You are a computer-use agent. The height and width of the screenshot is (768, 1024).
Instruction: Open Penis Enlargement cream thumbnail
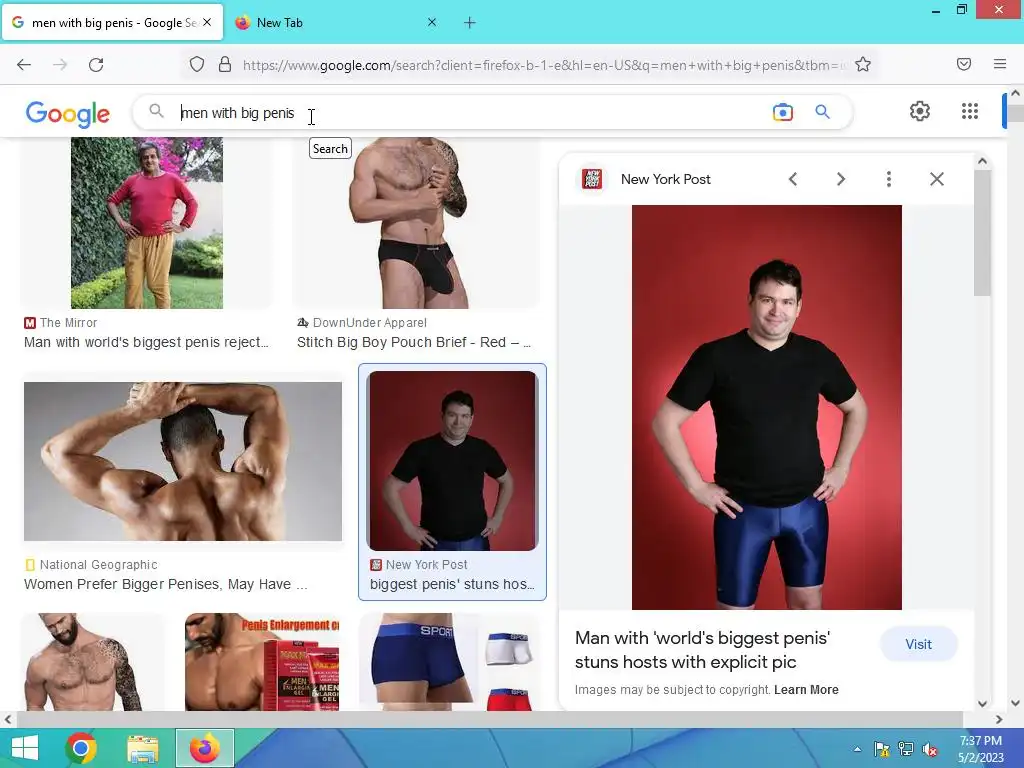262,662
